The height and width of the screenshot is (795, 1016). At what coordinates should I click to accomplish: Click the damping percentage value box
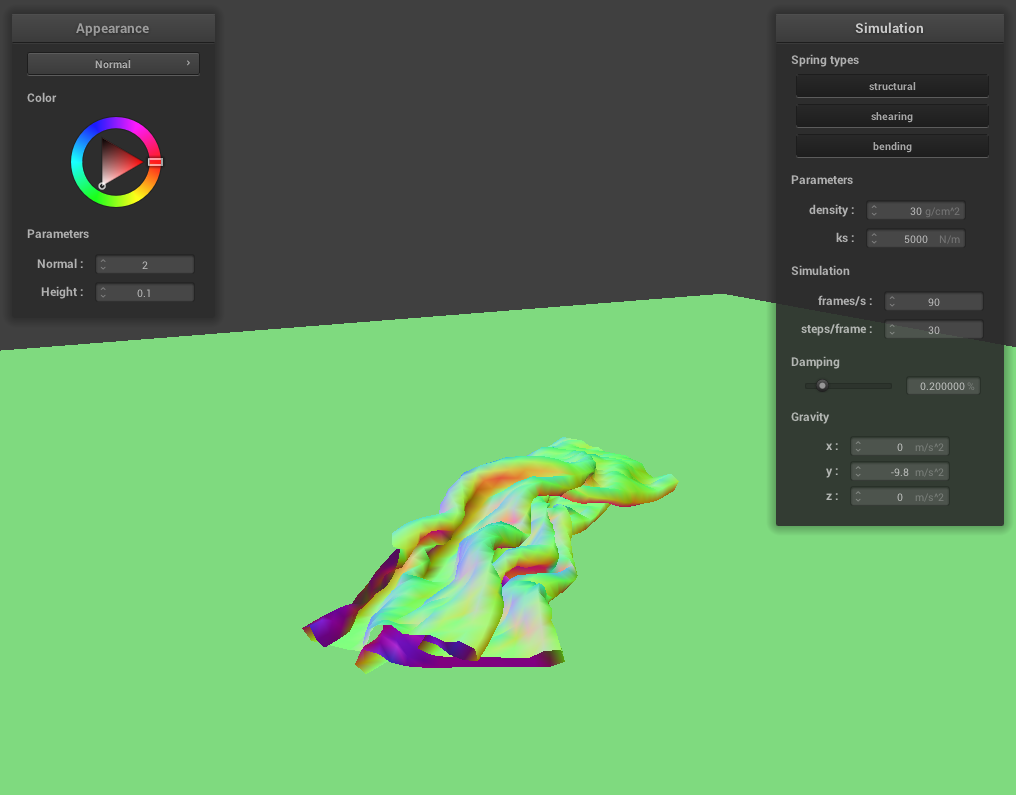(943, 386)
